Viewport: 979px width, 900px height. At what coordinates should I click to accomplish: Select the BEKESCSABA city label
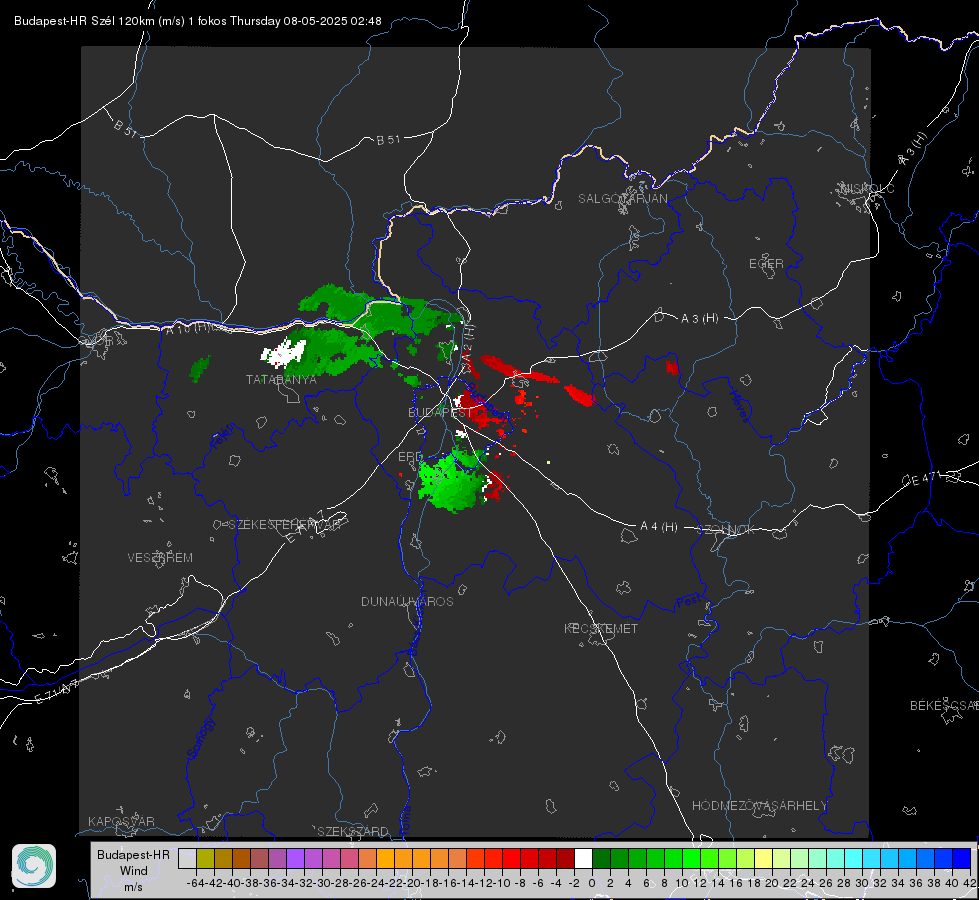(x=944, y=706)
